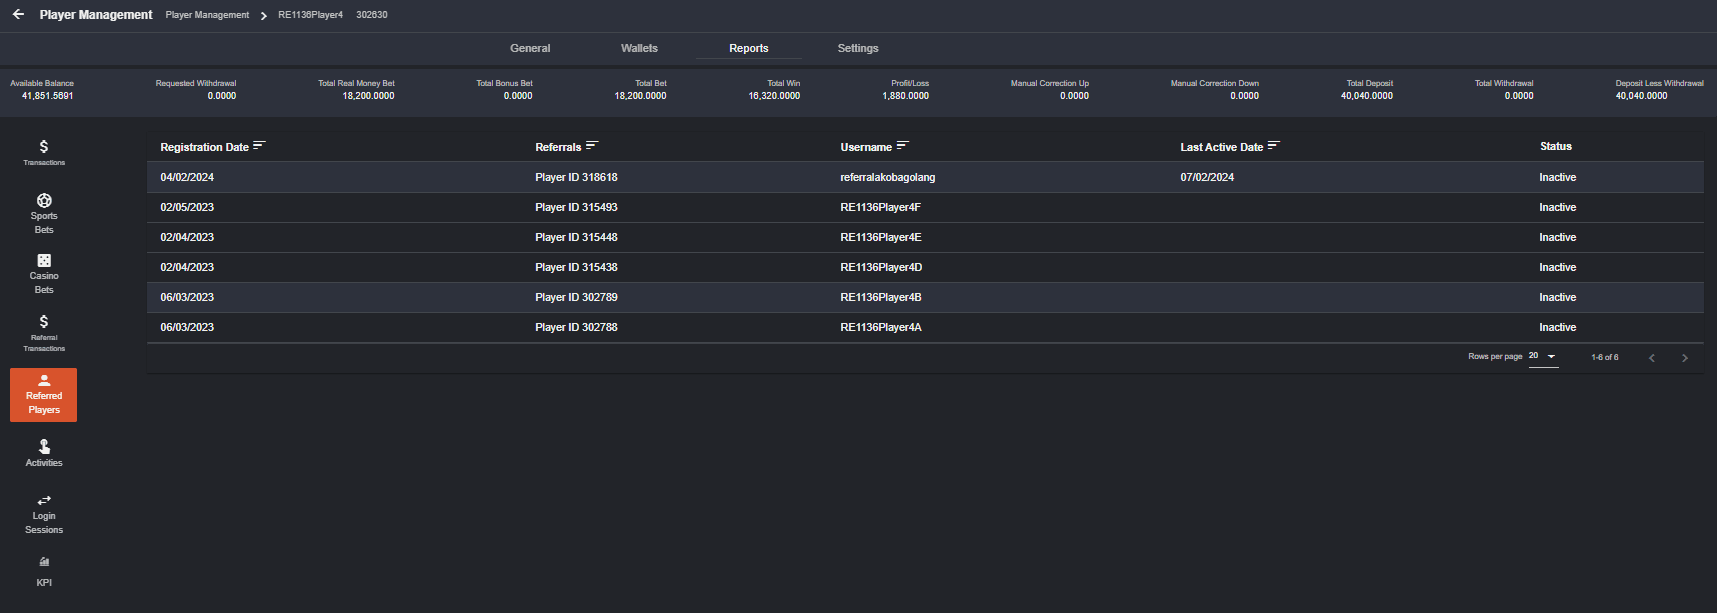
Task: Click Player ID 318618 referral
Action: pyautogui.click(x=576, y=177)
